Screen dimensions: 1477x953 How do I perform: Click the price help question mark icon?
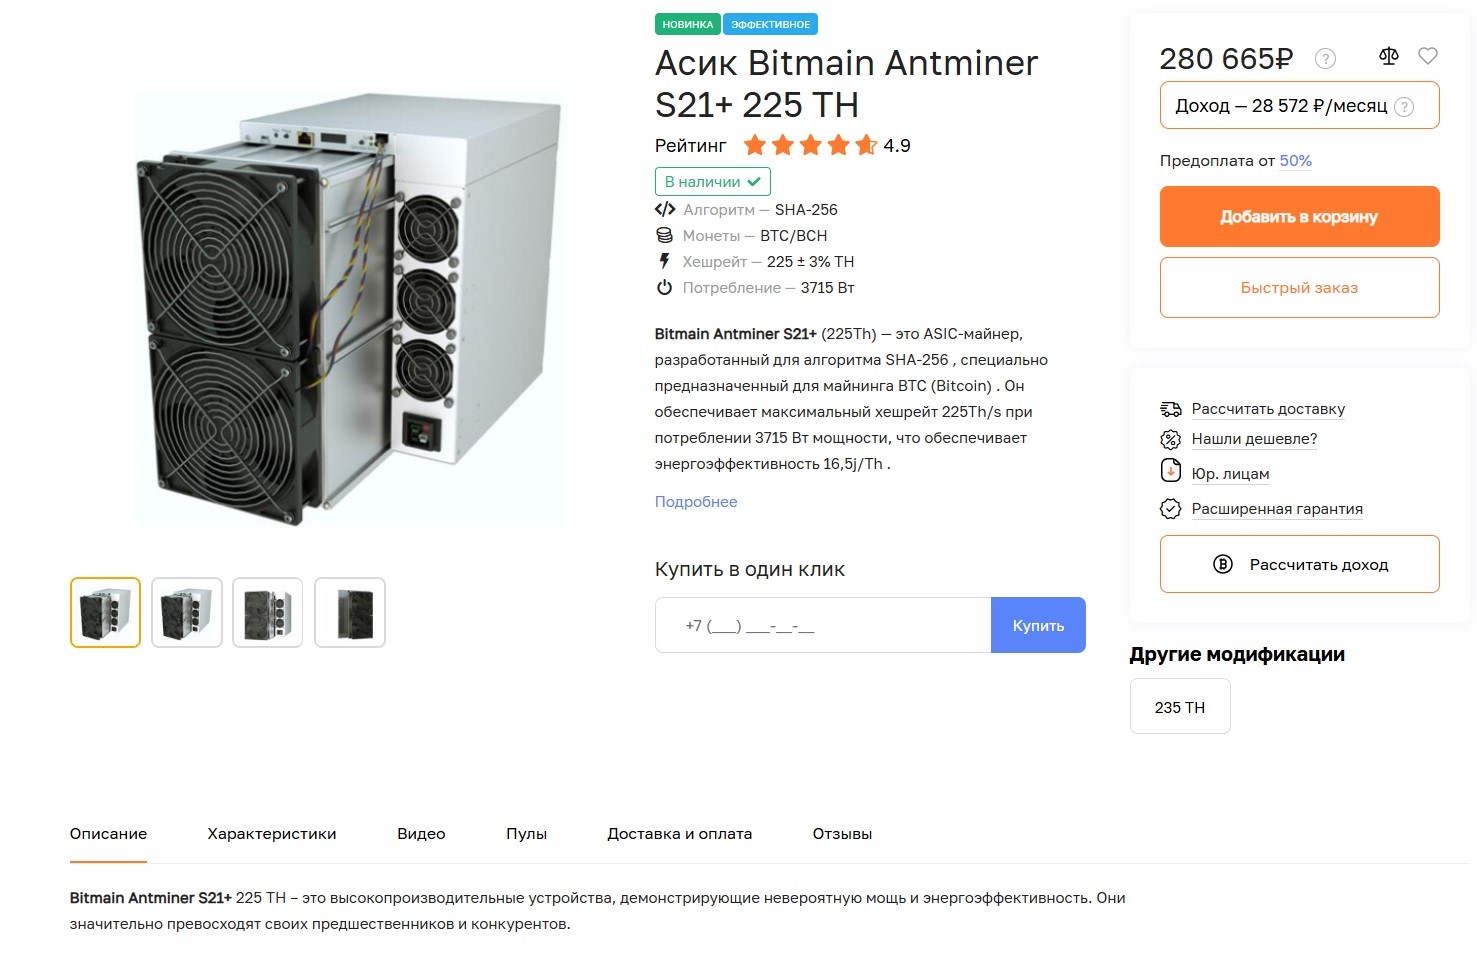[x=1325, y=59]
